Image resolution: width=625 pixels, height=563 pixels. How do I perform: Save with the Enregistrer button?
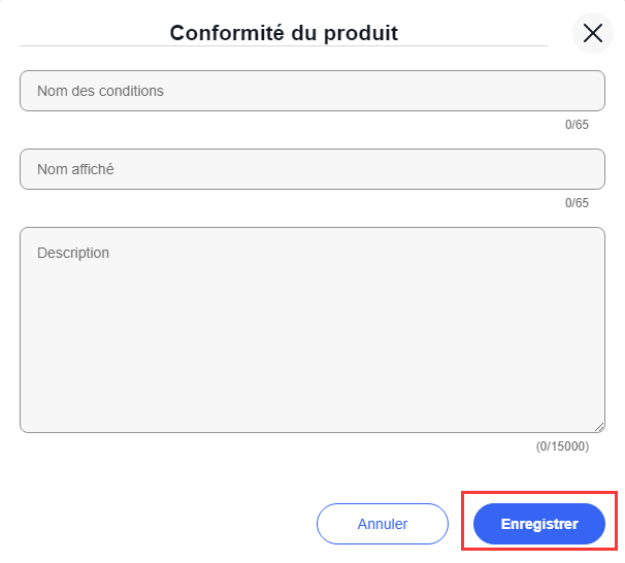[539, 524]
